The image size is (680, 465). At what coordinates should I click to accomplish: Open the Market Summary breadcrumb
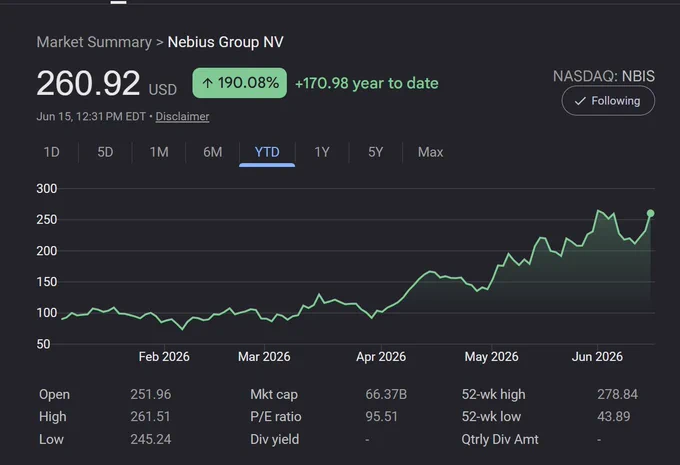94,42
